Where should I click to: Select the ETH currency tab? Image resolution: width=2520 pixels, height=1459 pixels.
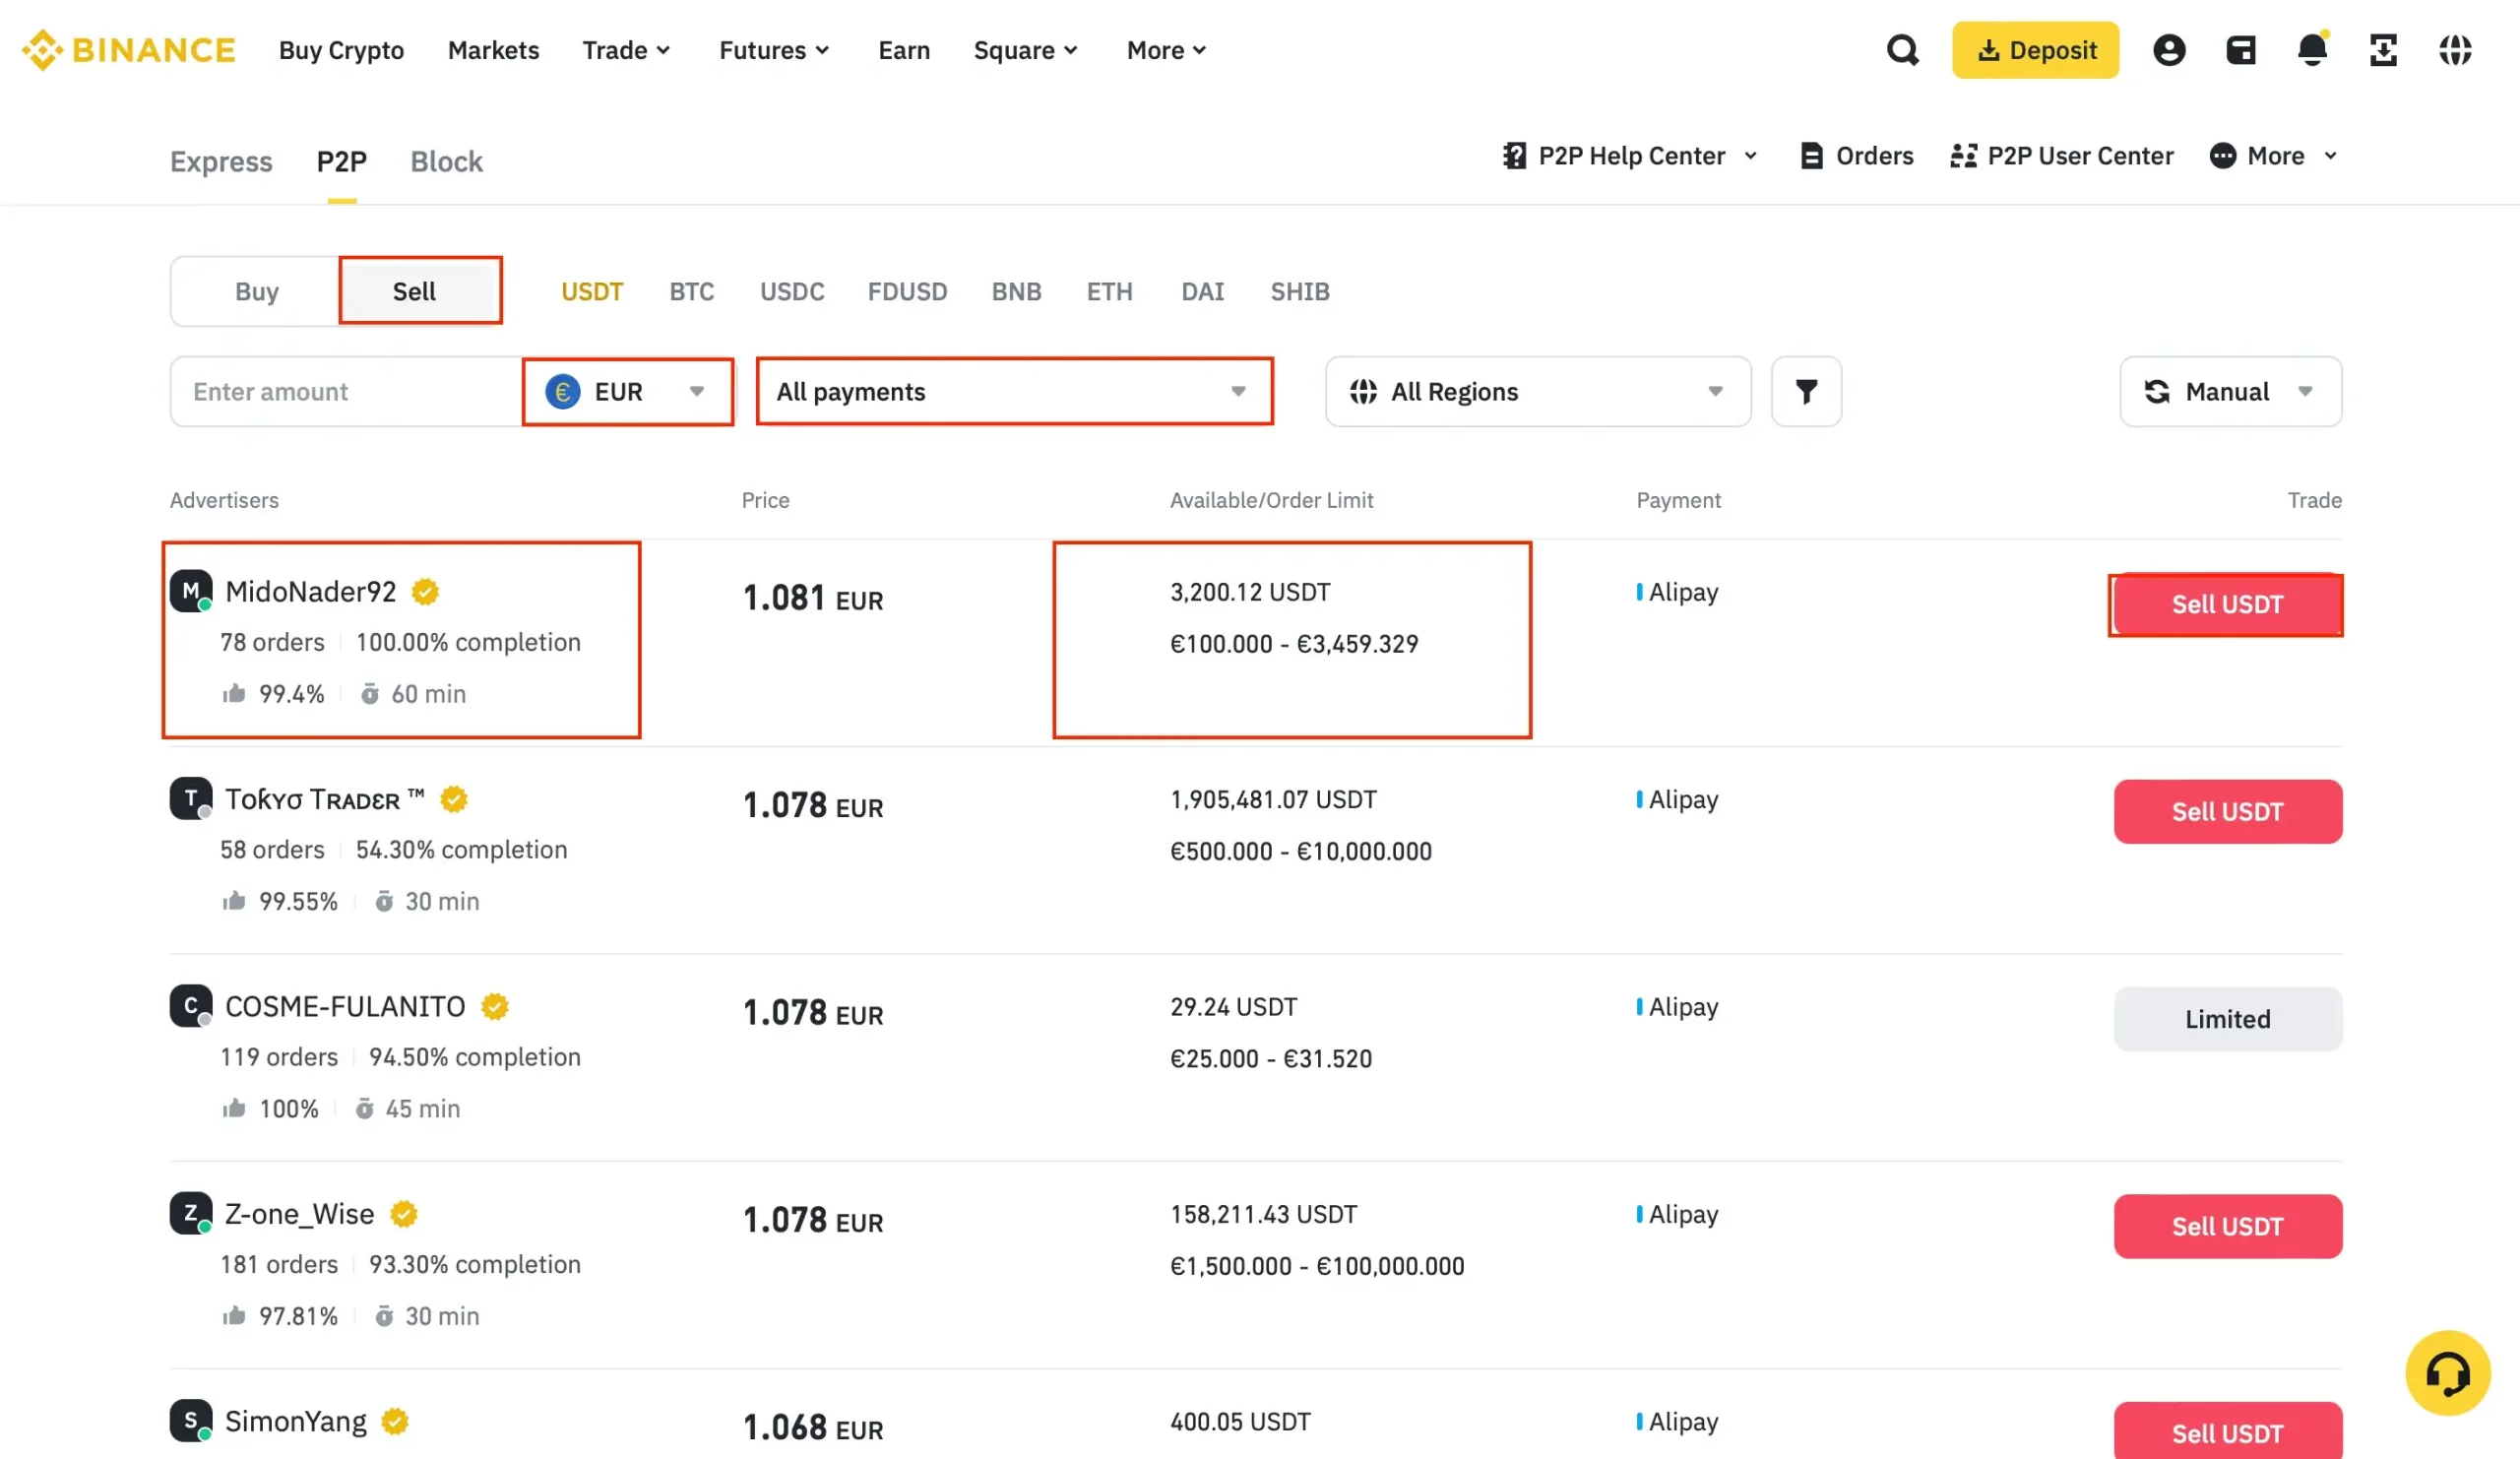point(1108,290)
